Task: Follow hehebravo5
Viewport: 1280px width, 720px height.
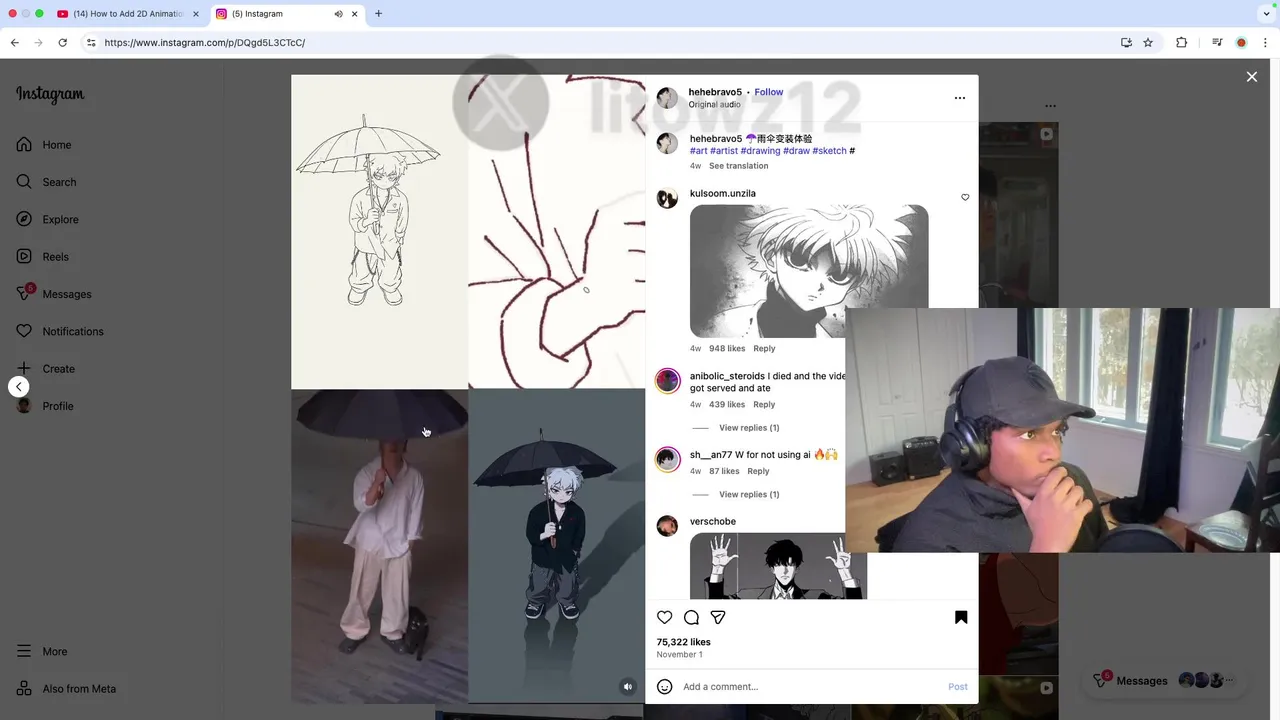Action: point(769,92)
